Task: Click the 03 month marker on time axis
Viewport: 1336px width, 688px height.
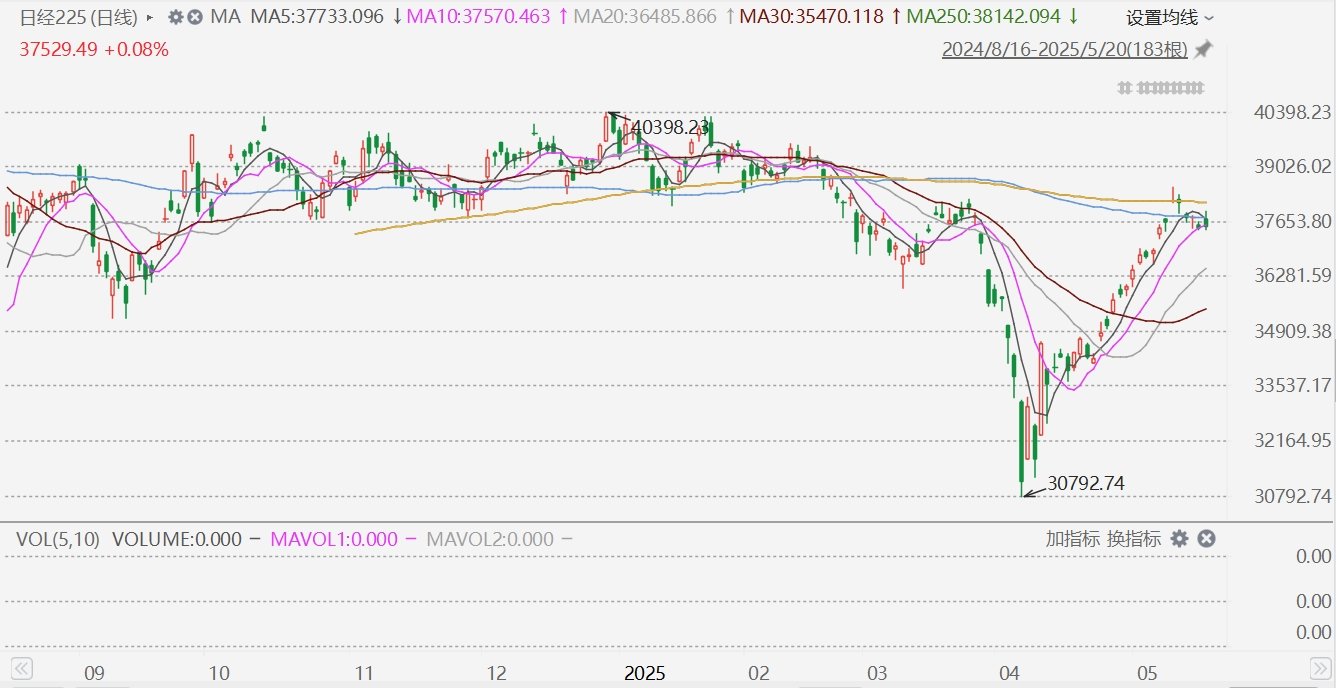Action: click(878, 672)
